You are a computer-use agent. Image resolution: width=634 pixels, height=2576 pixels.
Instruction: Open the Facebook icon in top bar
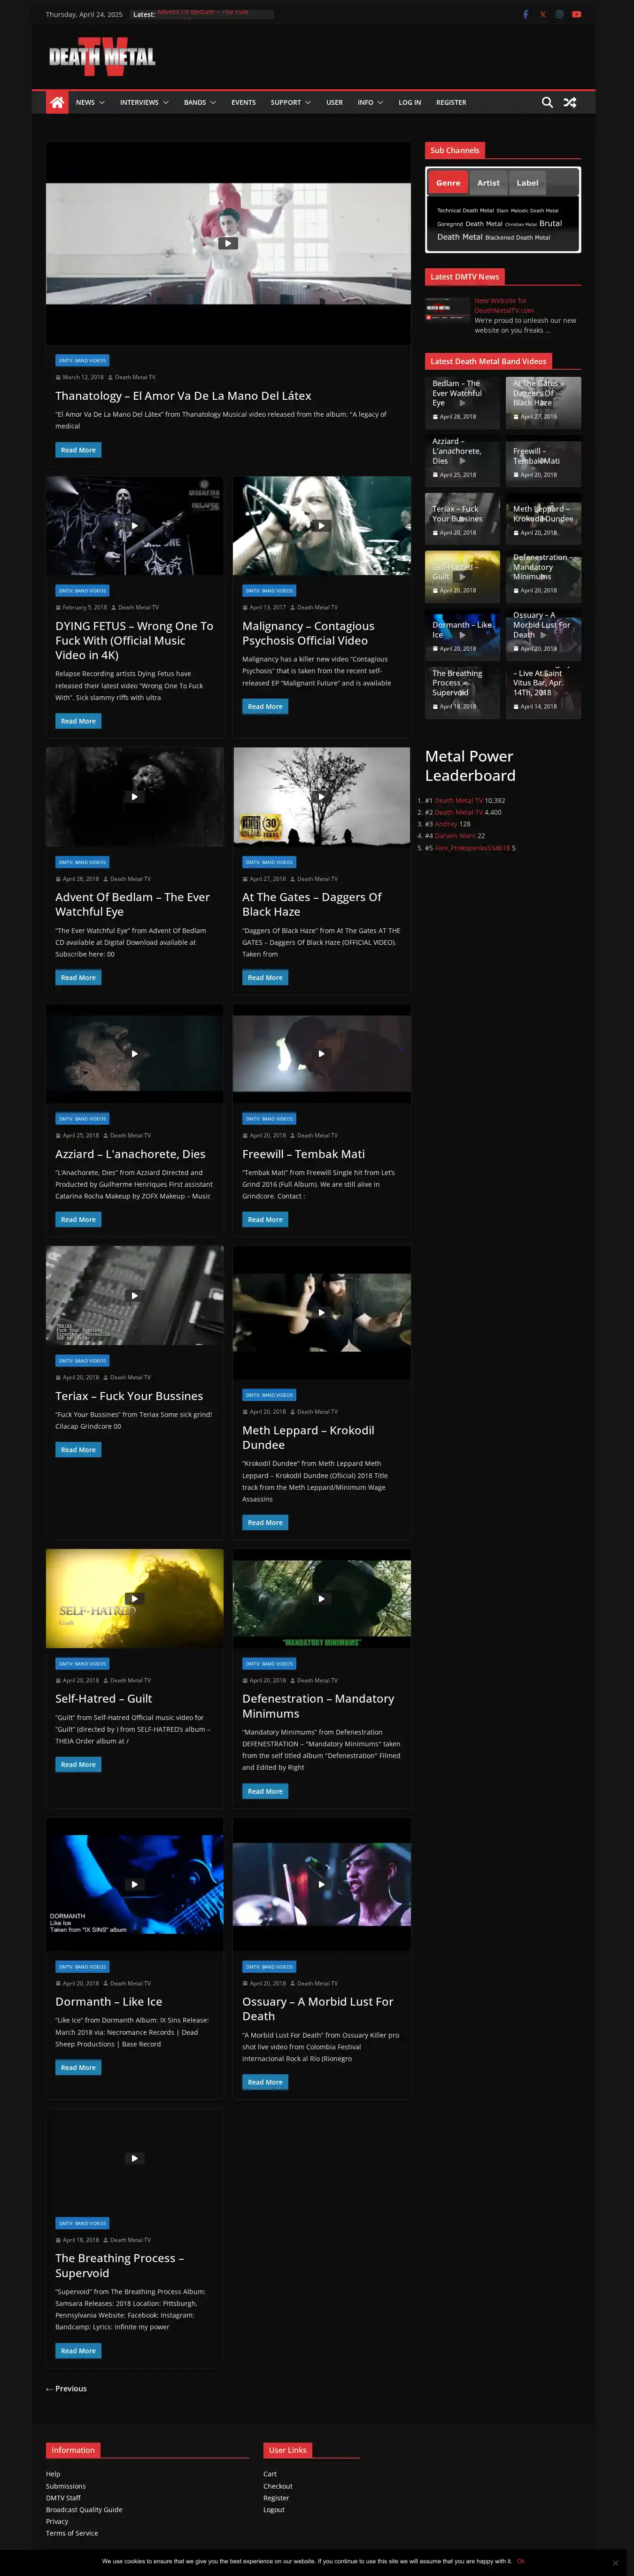click(x=526, y=14)
